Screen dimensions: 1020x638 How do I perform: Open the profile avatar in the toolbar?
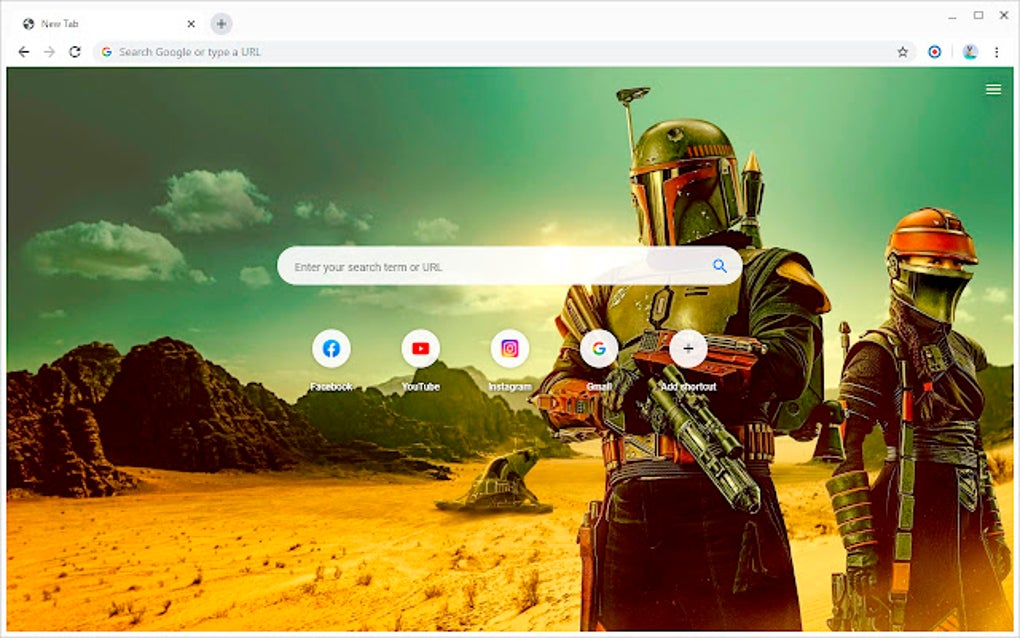[x=970, y=52]
